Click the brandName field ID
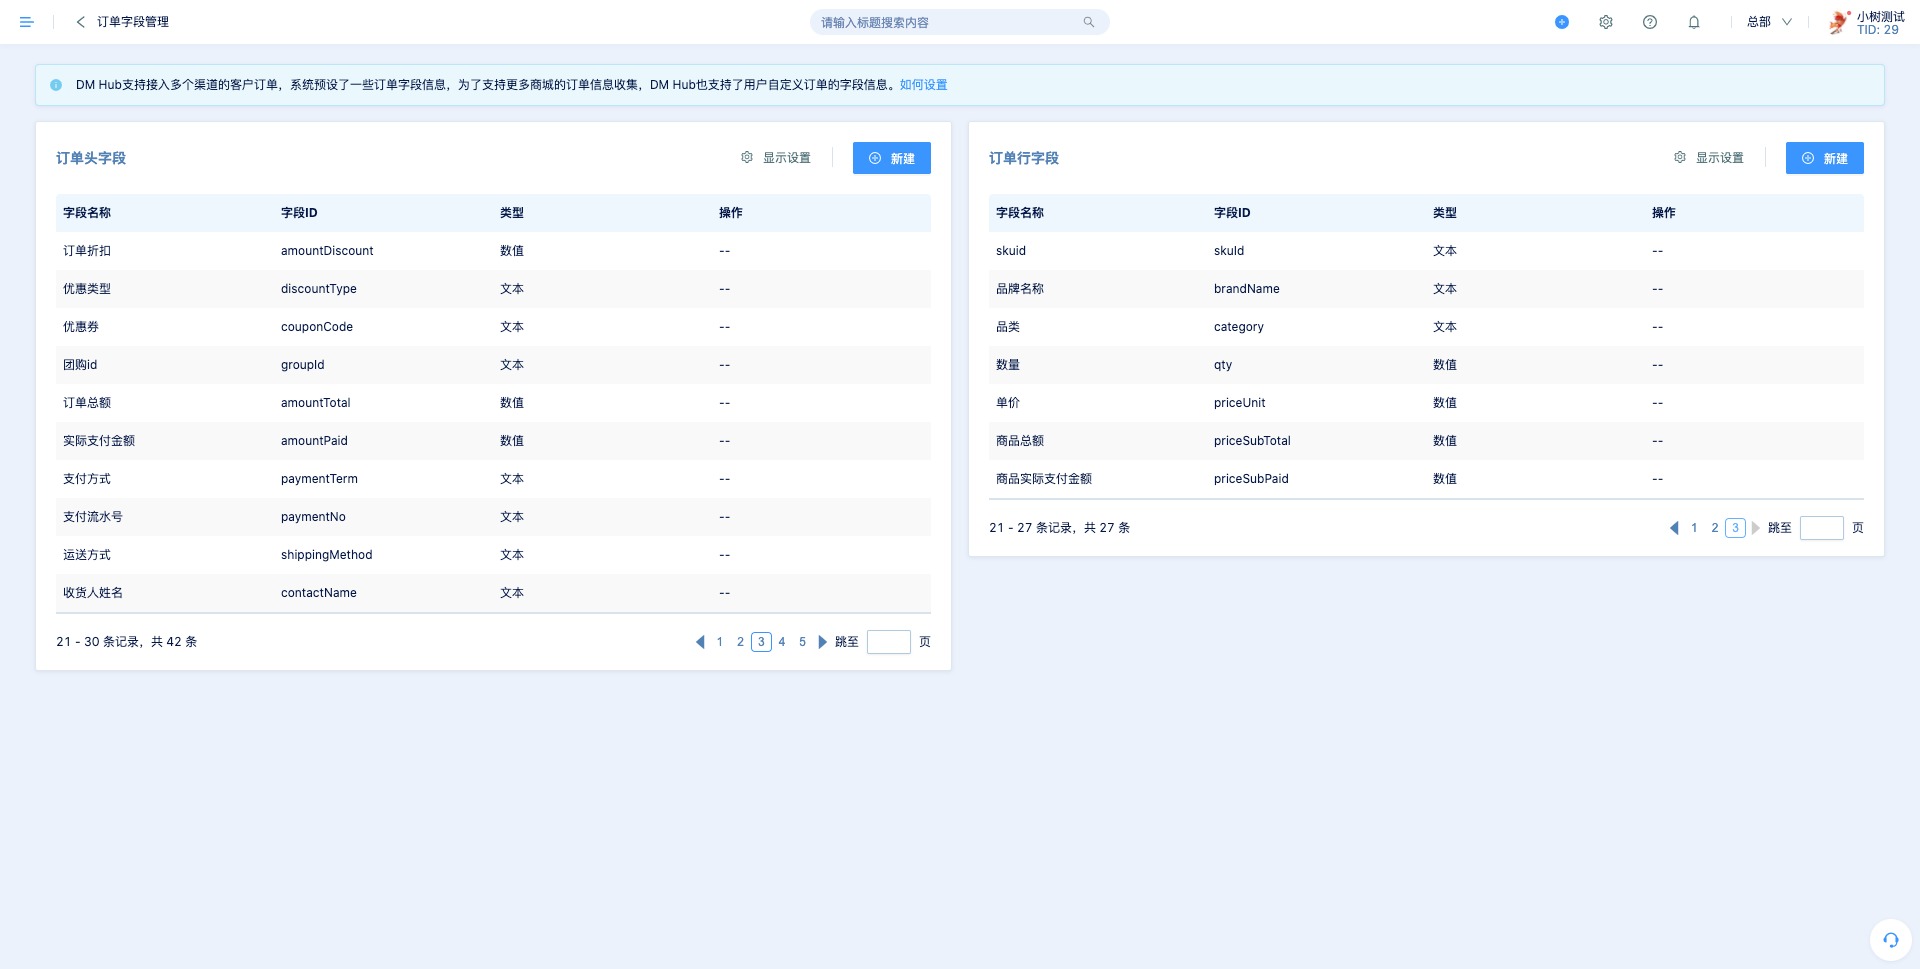The height and width of the screenshot is (969, 1920). 1247,289
